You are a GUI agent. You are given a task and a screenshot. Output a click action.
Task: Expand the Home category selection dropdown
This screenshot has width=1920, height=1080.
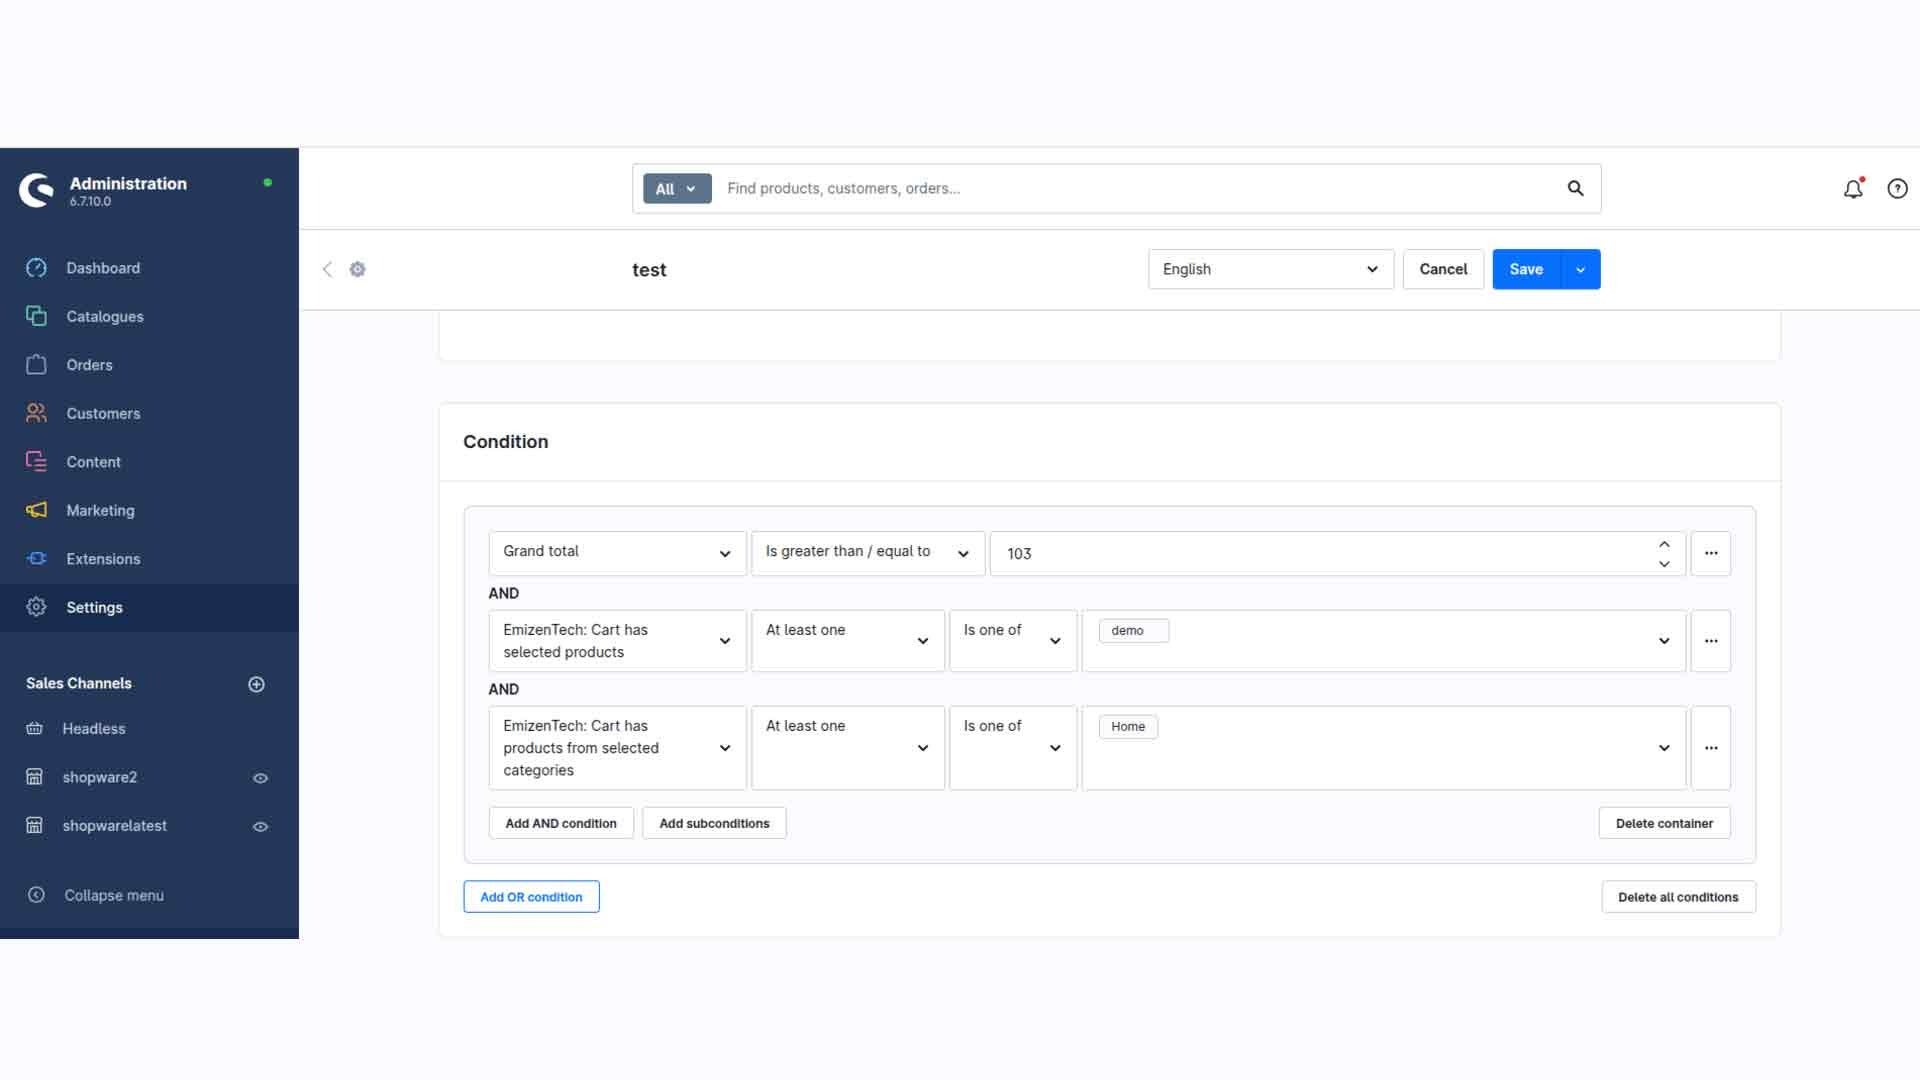coord(1664,748)
